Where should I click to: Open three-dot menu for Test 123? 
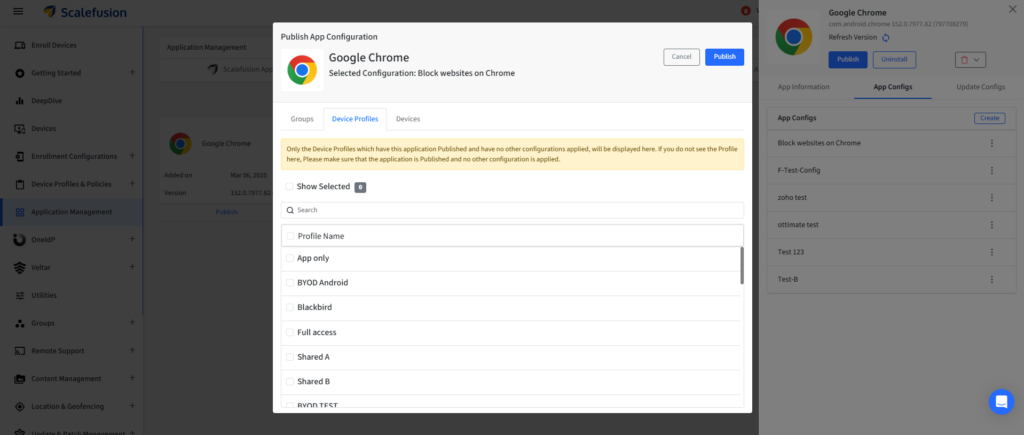coord(991,252)
